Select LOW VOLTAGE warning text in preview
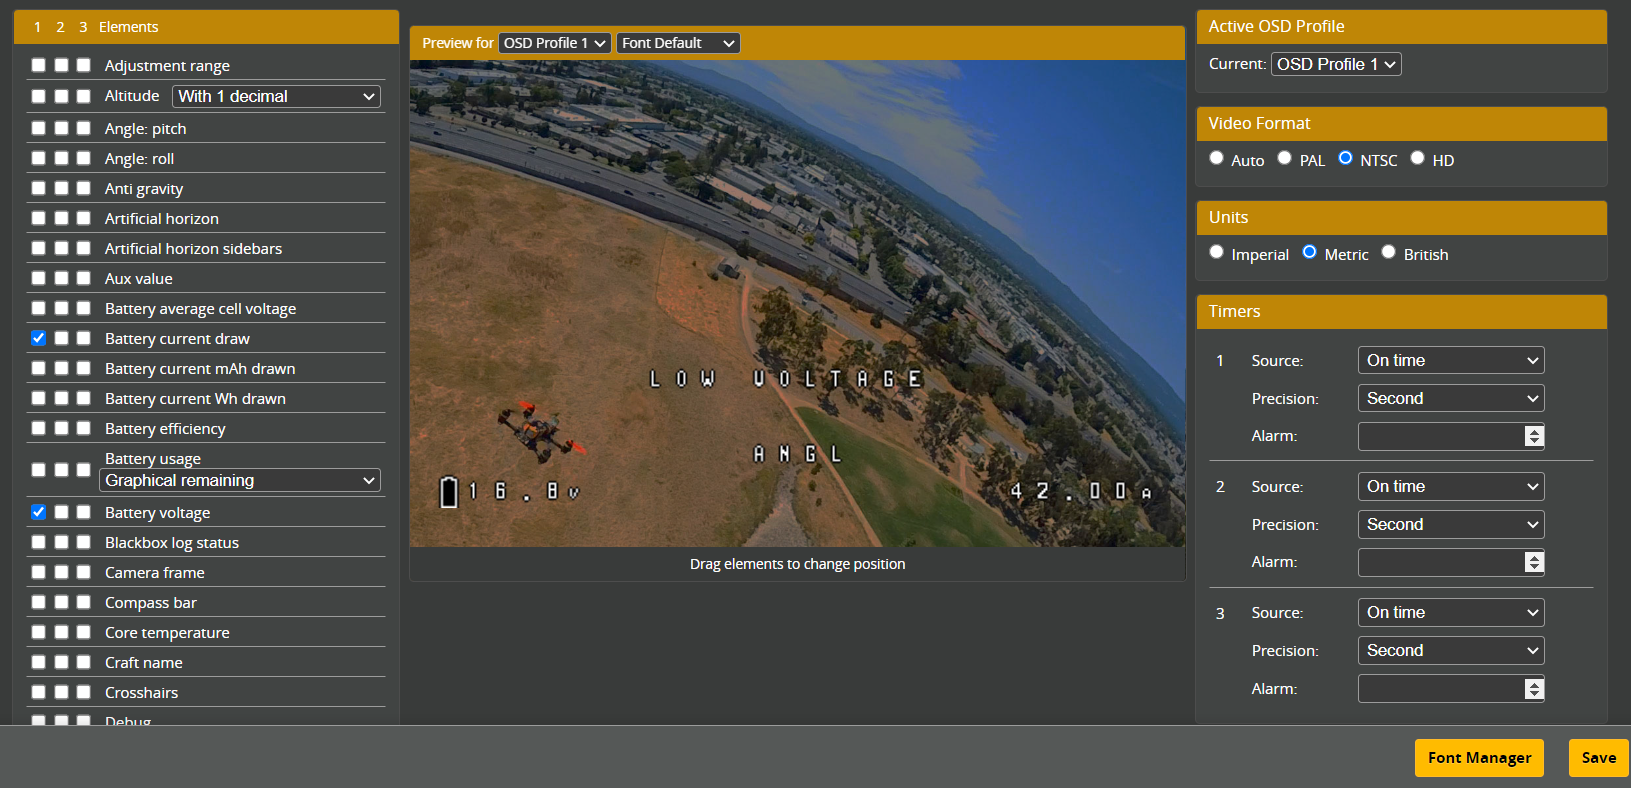The height and width of the screenshot is (788, 1631). [785, 379]
